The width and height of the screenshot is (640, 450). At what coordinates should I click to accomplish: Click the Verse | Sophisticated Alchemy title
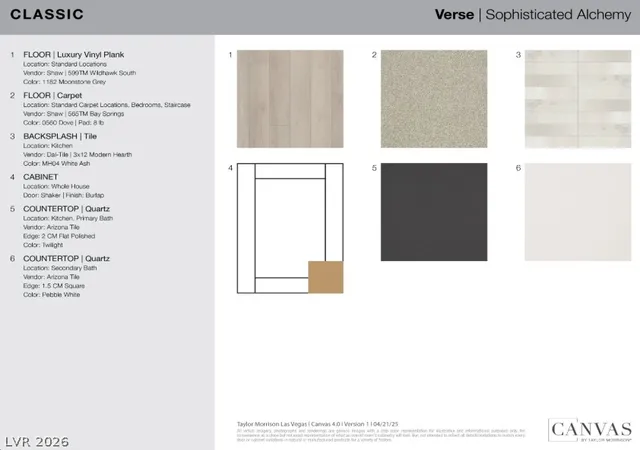(x=533, y=15)
